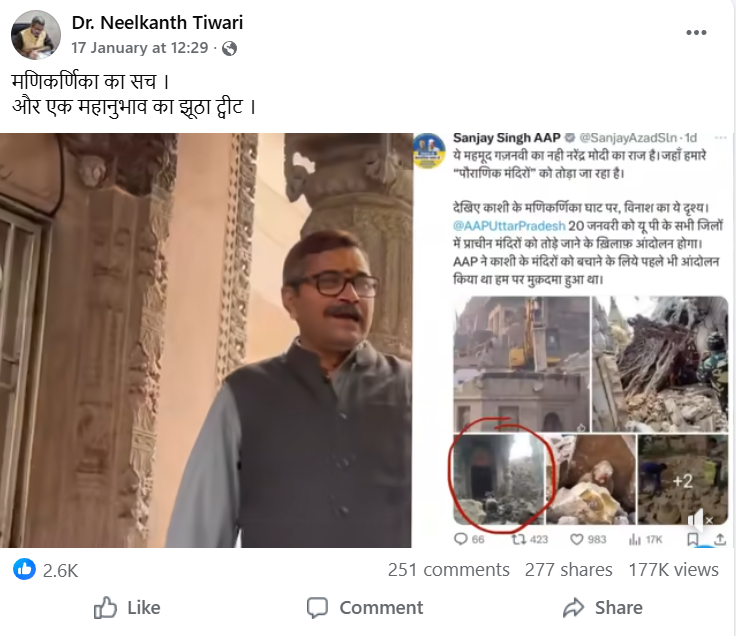Open the three-dot post options menu
736x636 pixels.
point(696,32)
